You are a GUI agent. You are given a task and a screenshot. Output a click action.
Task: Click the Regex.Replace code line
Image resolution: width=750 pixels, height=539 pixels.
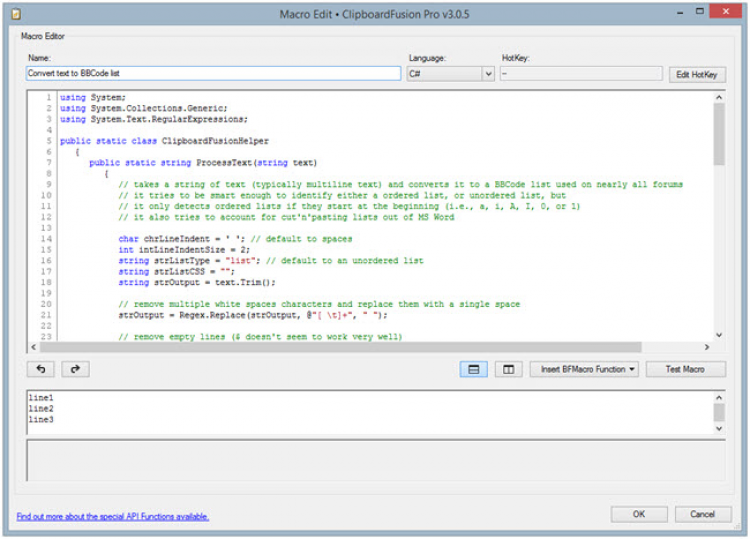click(x=253, y=315)
